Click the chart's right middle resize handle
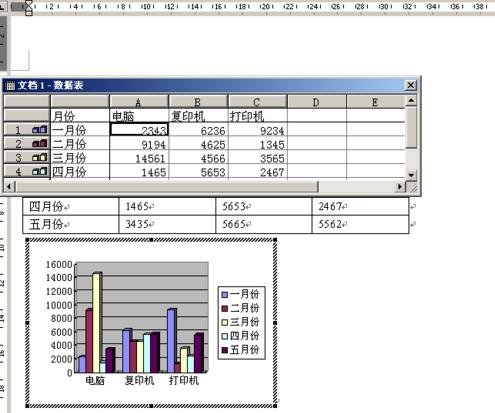The height and width of the screenshot is (413, 495). coord(275,323)
